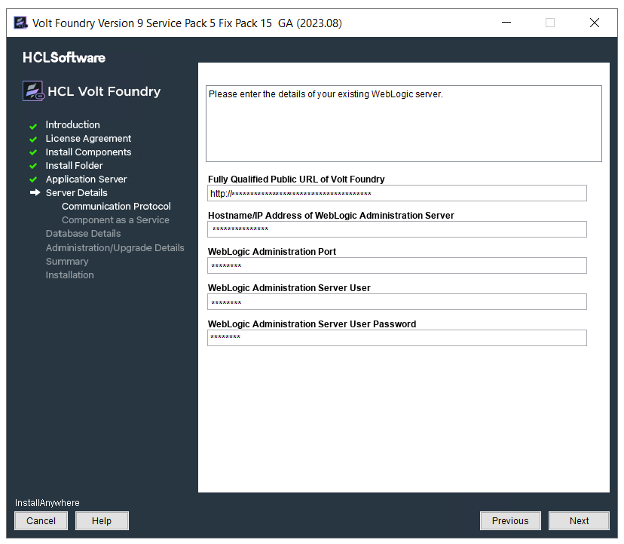Select the Communication Protocol sub-step
Screen dimensions: 624x544
(116, 206)
